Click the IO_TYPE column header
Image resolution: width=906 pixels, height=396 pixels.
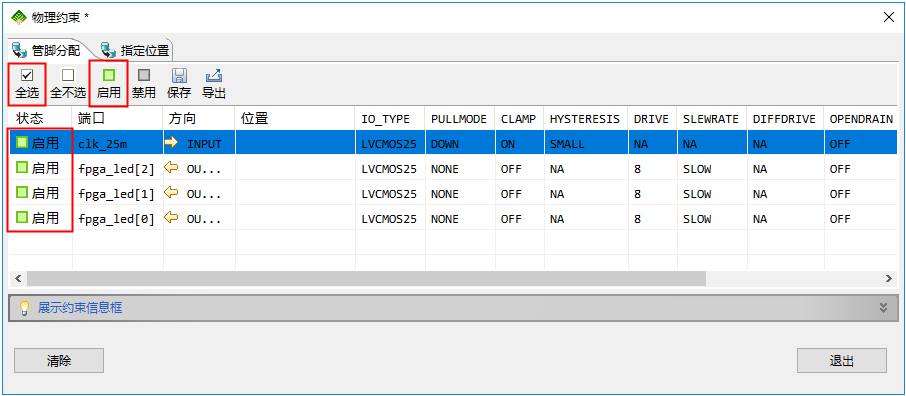pos(390,119)
